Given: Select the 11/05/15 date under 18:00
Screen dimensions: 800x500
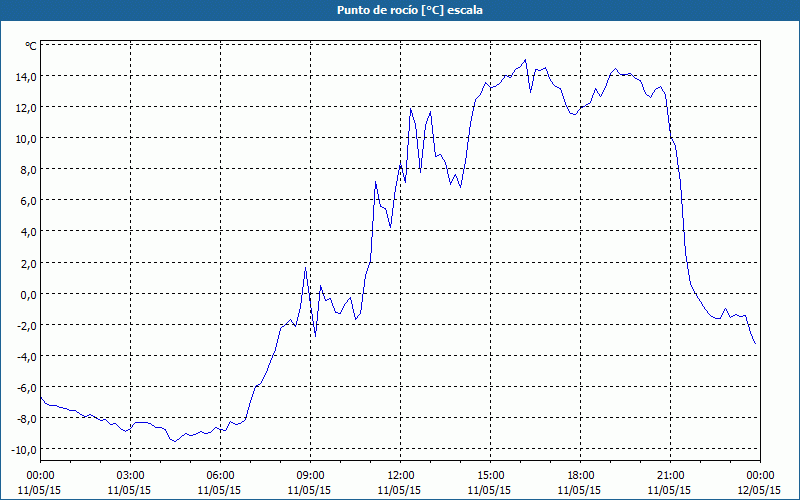Looking at the screenshot, I should pyautogui.click(x=581, y=490).
